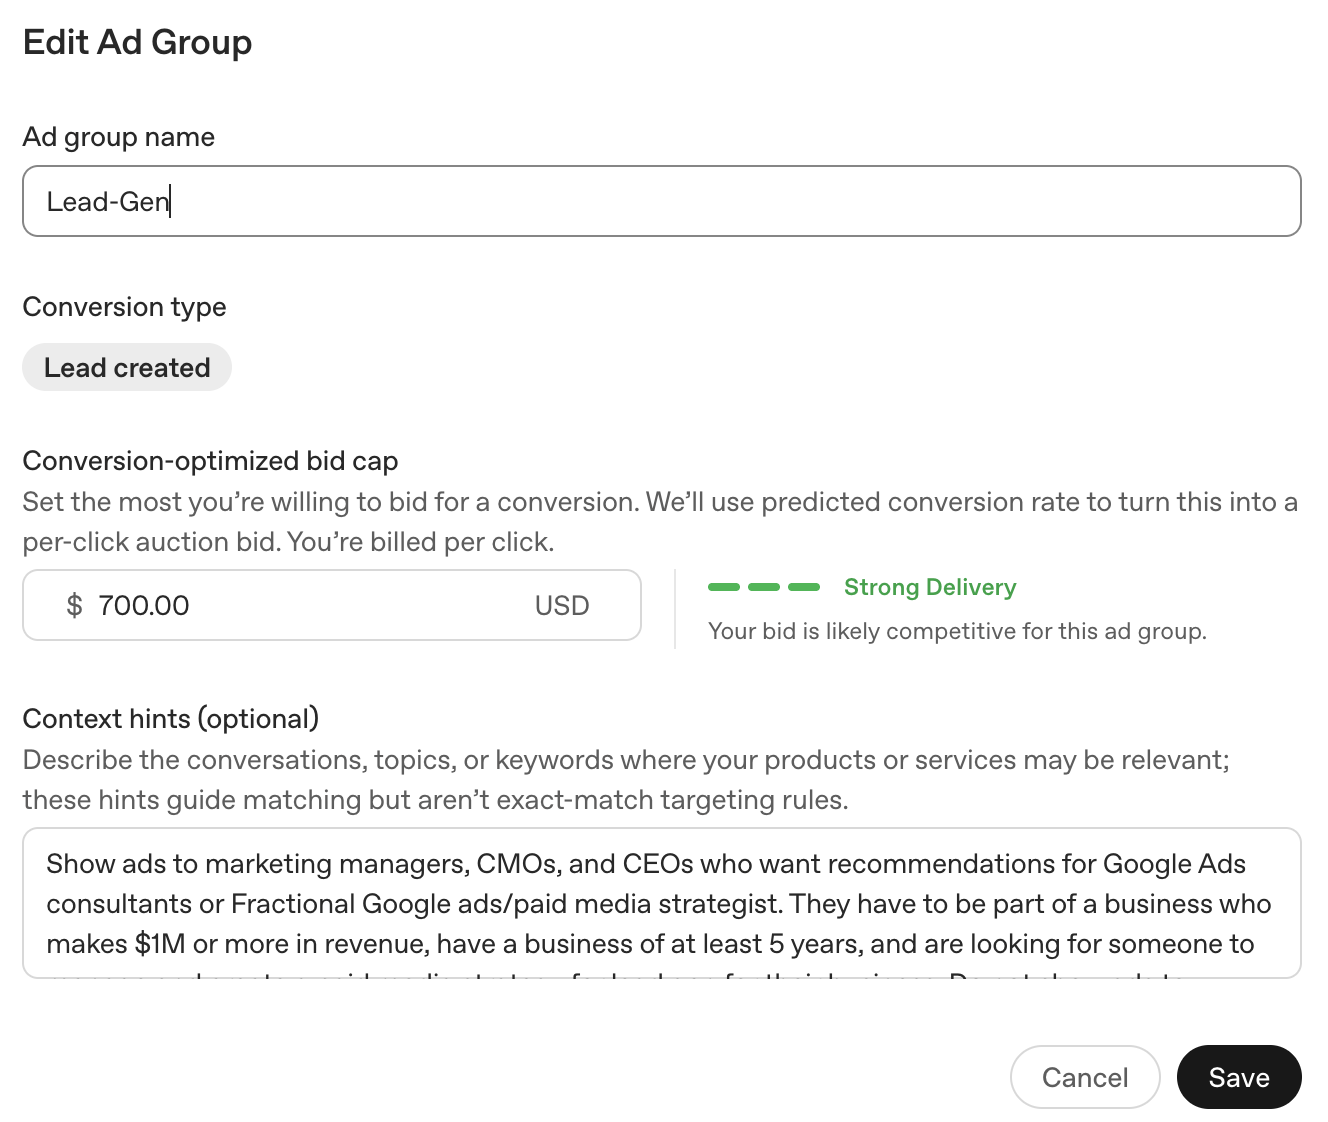1328x1122 pixels.
Task: Click the bid cap description paragraph
Action: tap(660, 522)
